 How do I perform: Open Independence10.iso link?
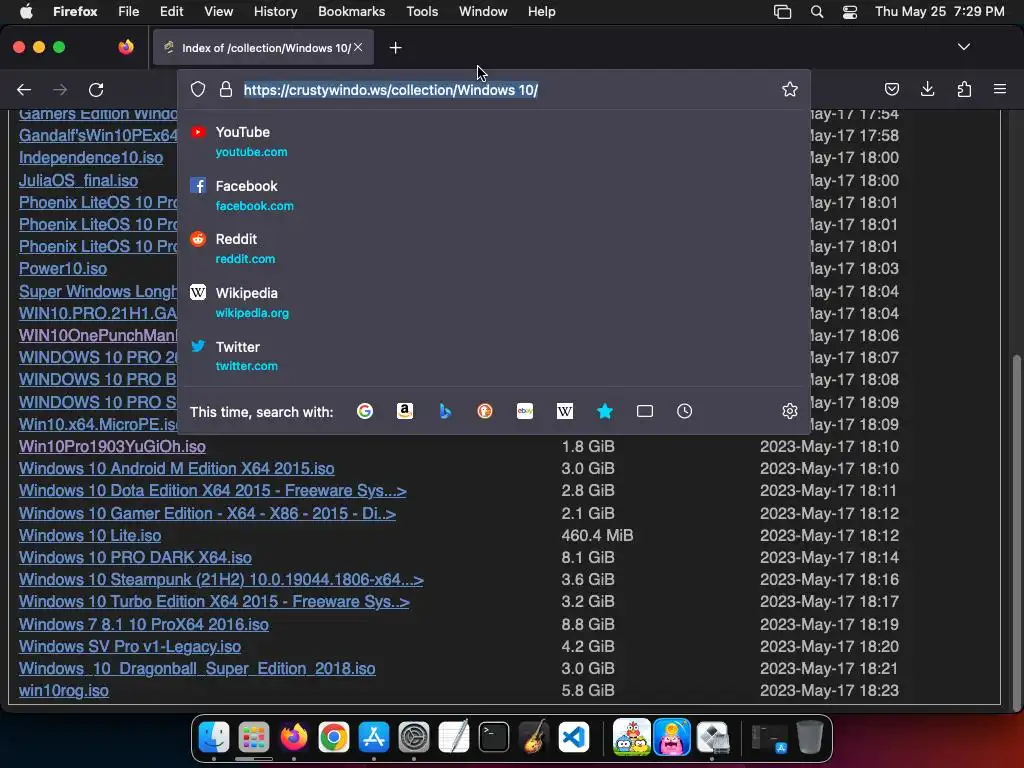point(91,158)
